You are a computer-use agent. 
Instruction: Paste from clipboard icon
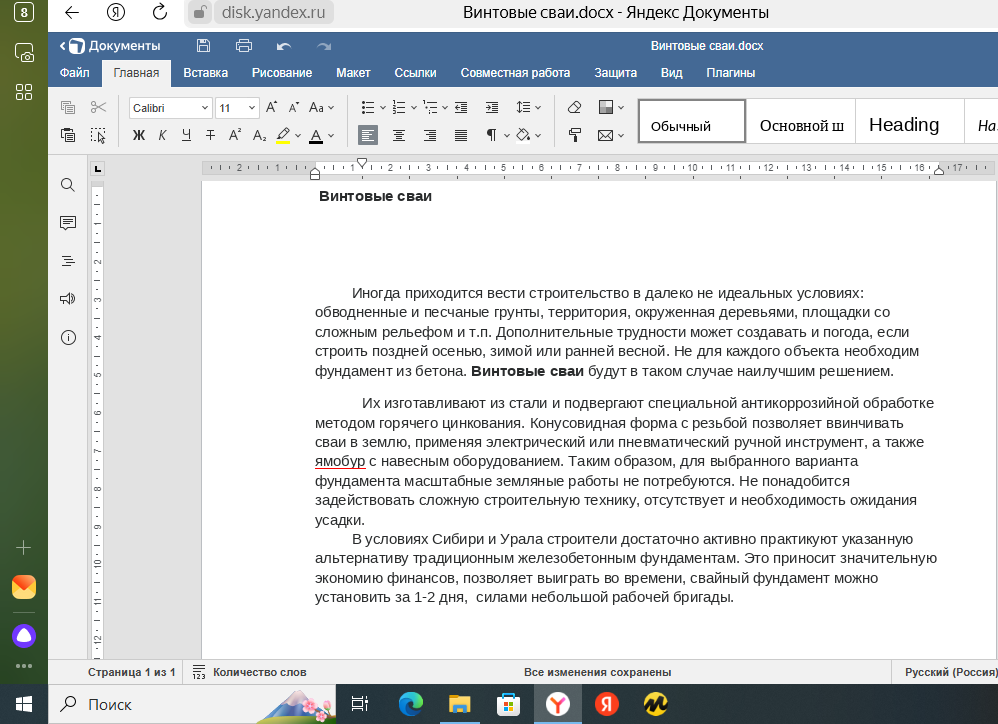point(67,136)
